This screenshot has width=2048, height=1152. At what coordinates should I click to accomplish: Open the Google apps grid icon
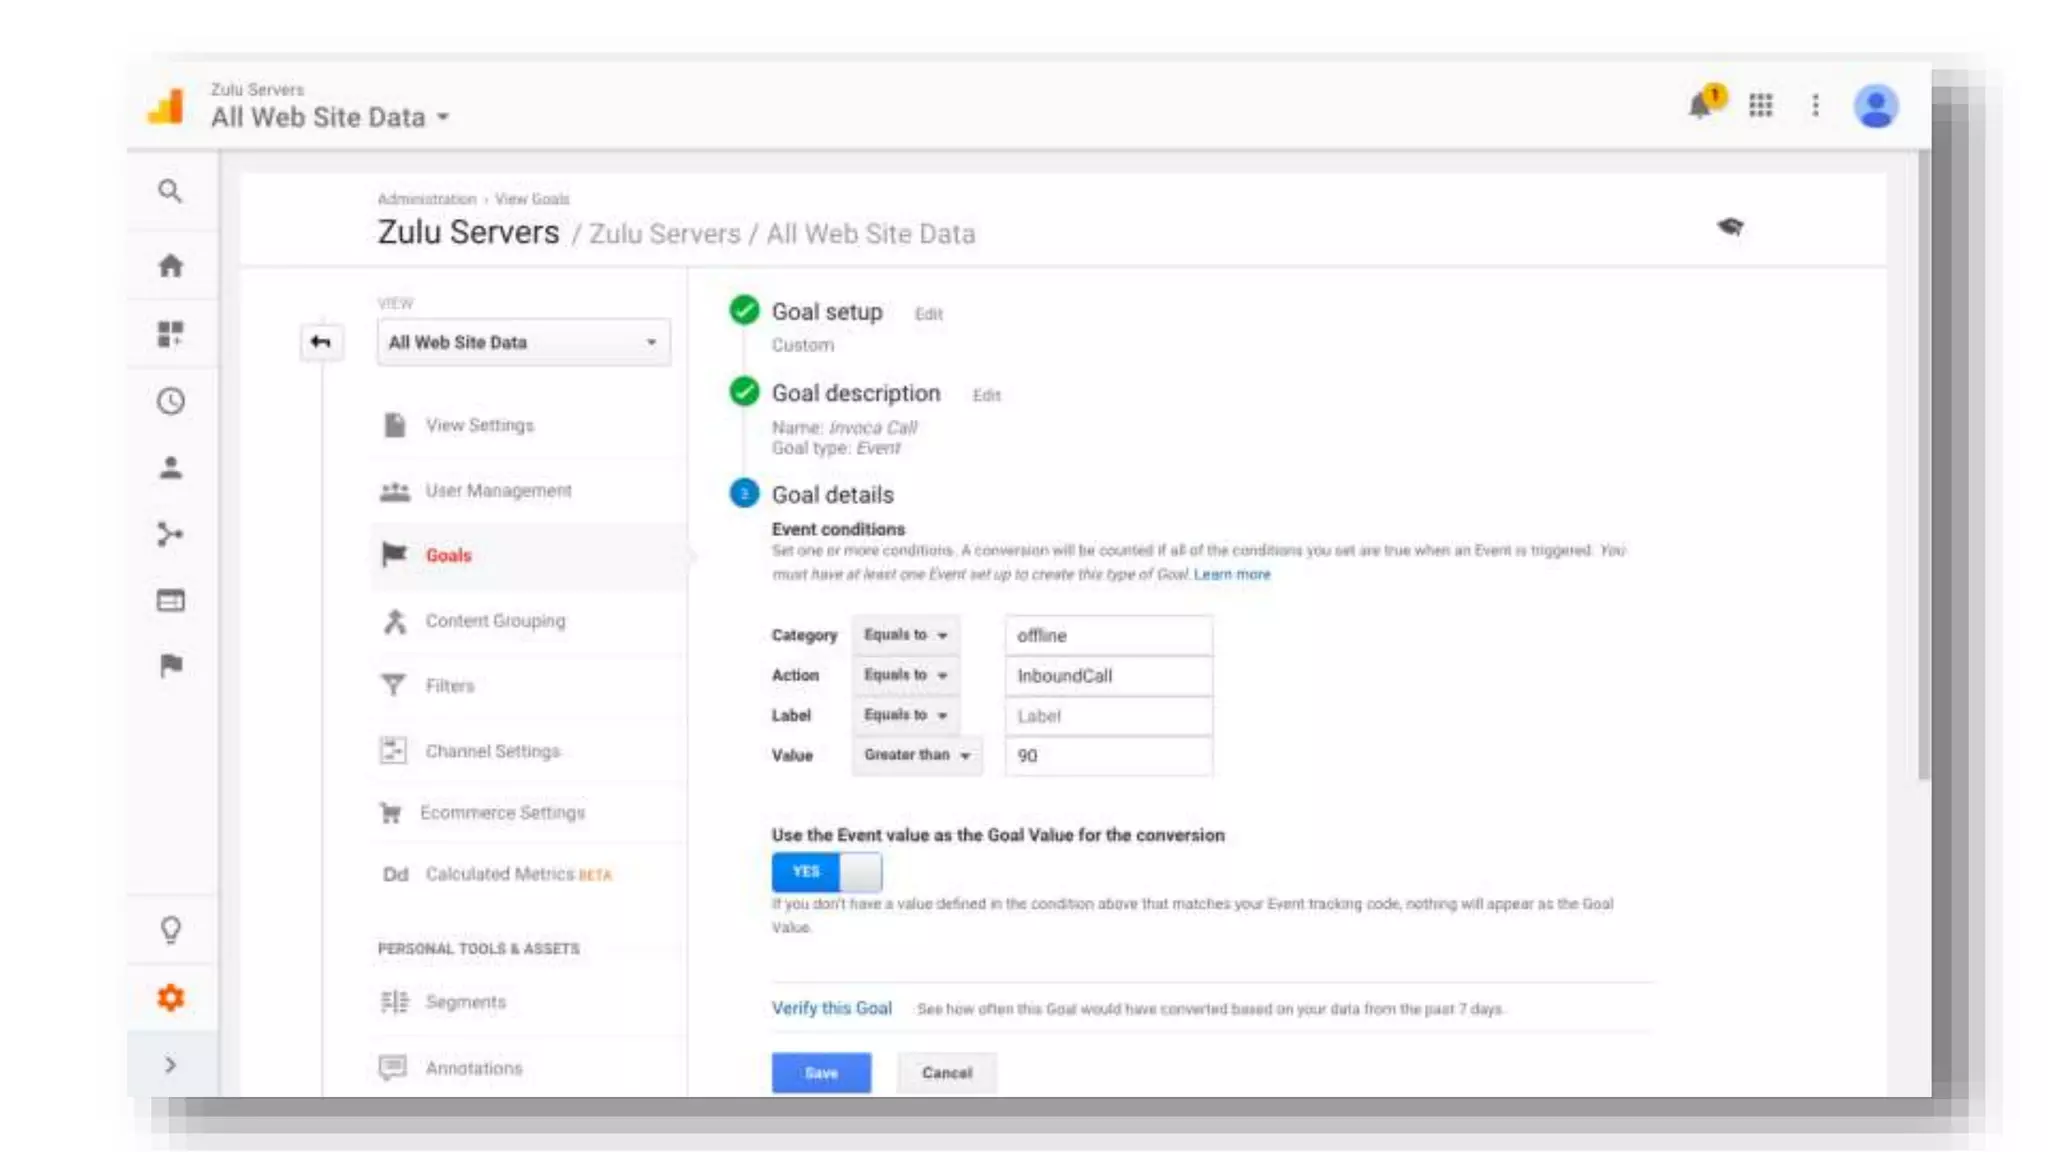pyautogui.click(x=1760, y=105)
